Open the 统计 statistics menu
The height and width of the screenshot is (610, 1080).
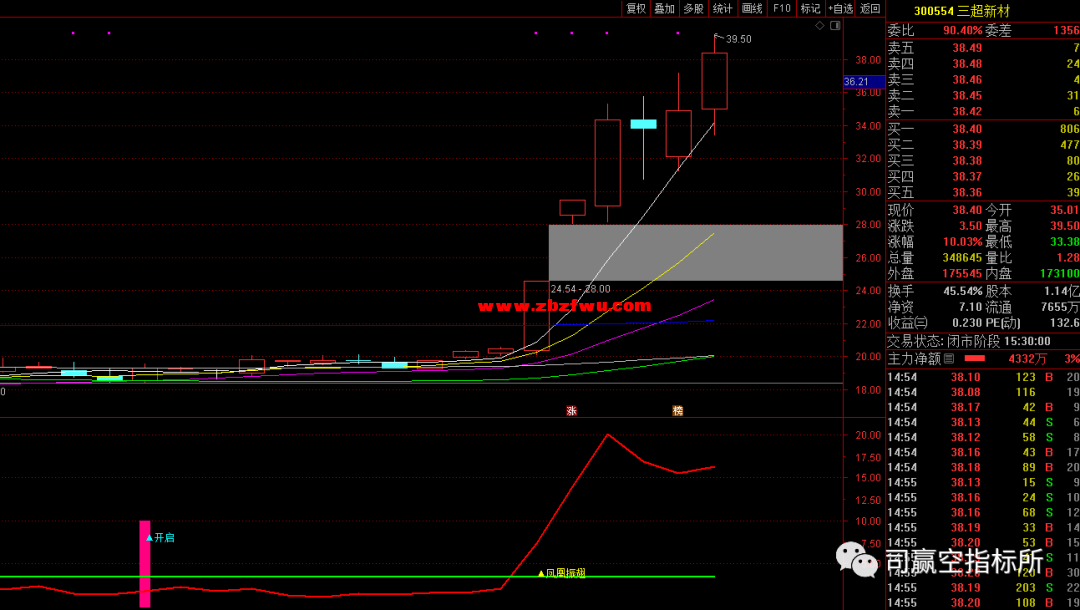pyautogui.click(x=722, y=8)
